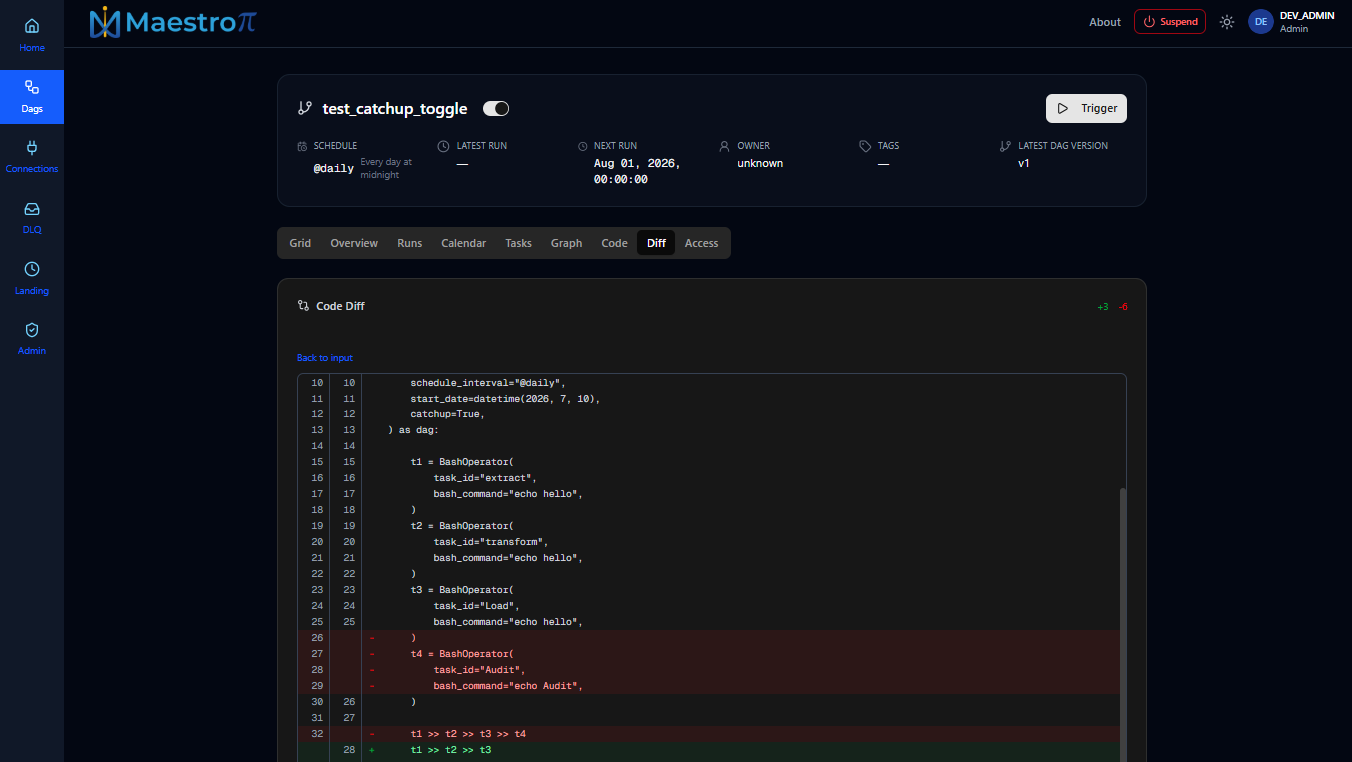Viewport: 1352px width, 762px height.
Task: Click the red Suspend button
Action: coord(1170,22)
